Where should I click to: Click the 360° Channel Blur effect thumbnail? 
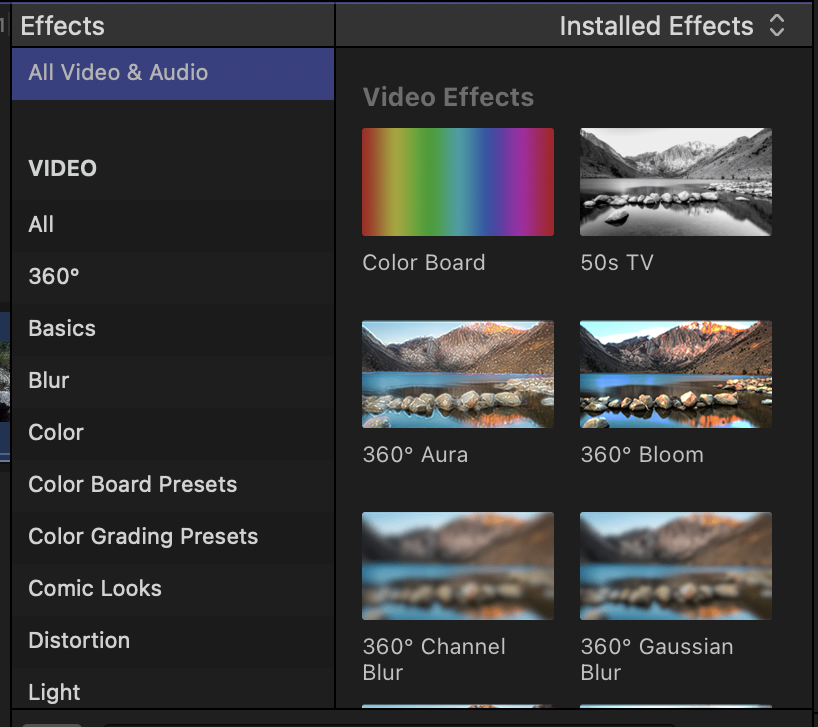point(458,566)
